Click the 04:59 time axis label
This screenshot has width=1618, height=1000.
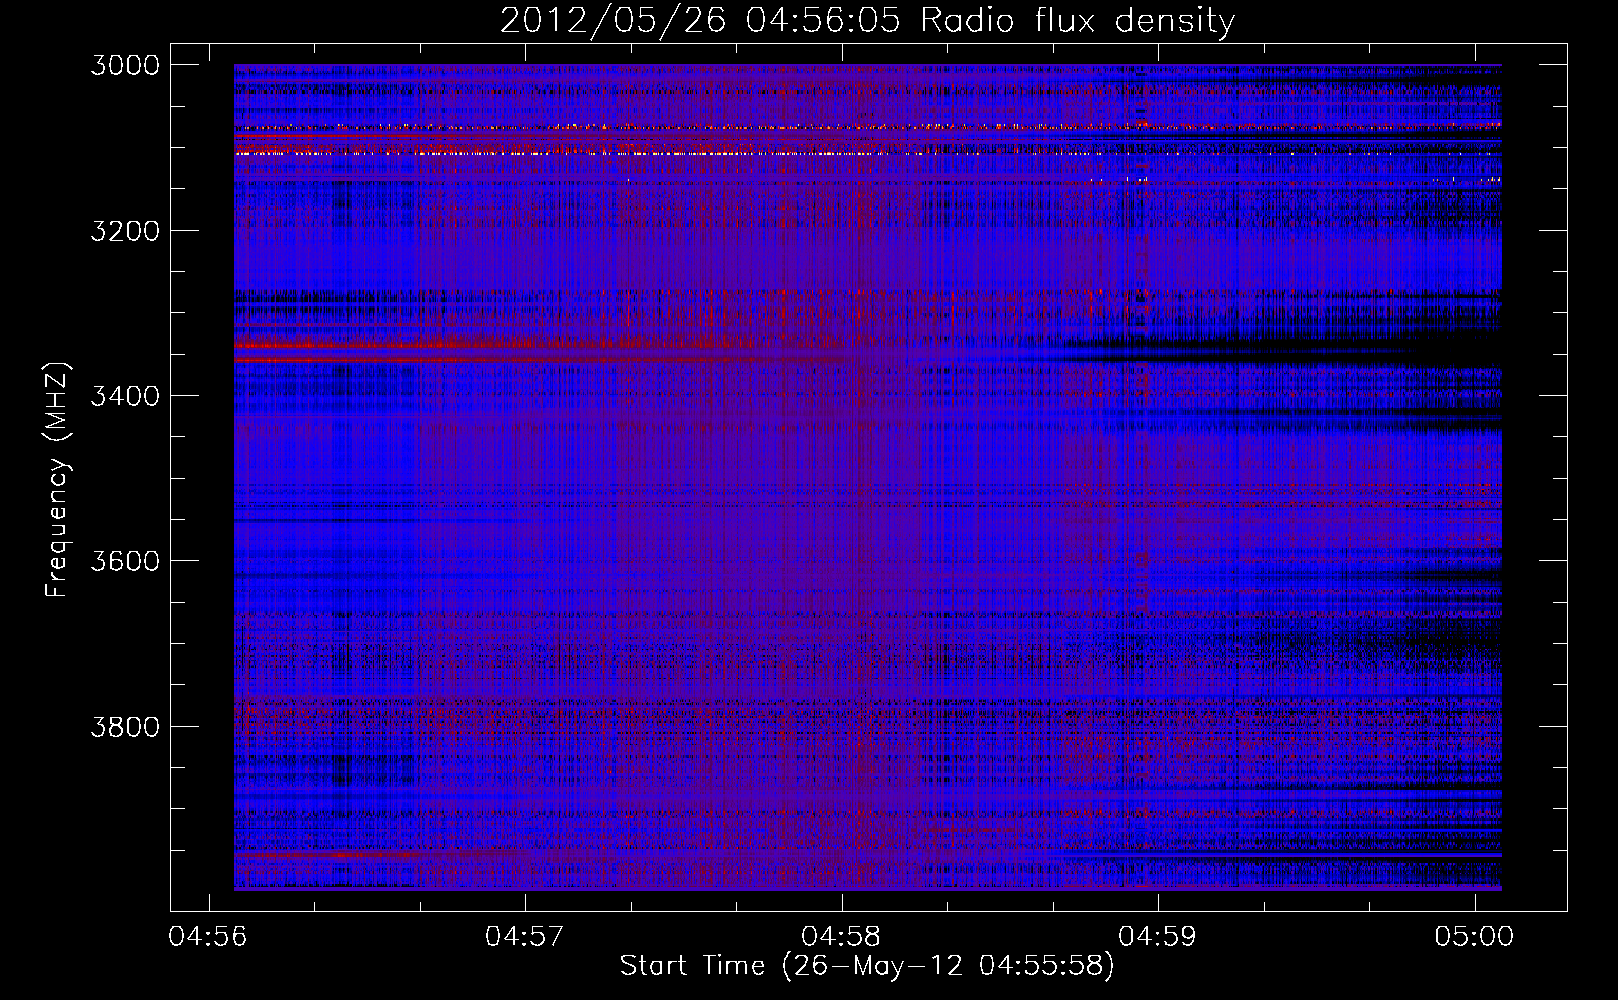1158,937
